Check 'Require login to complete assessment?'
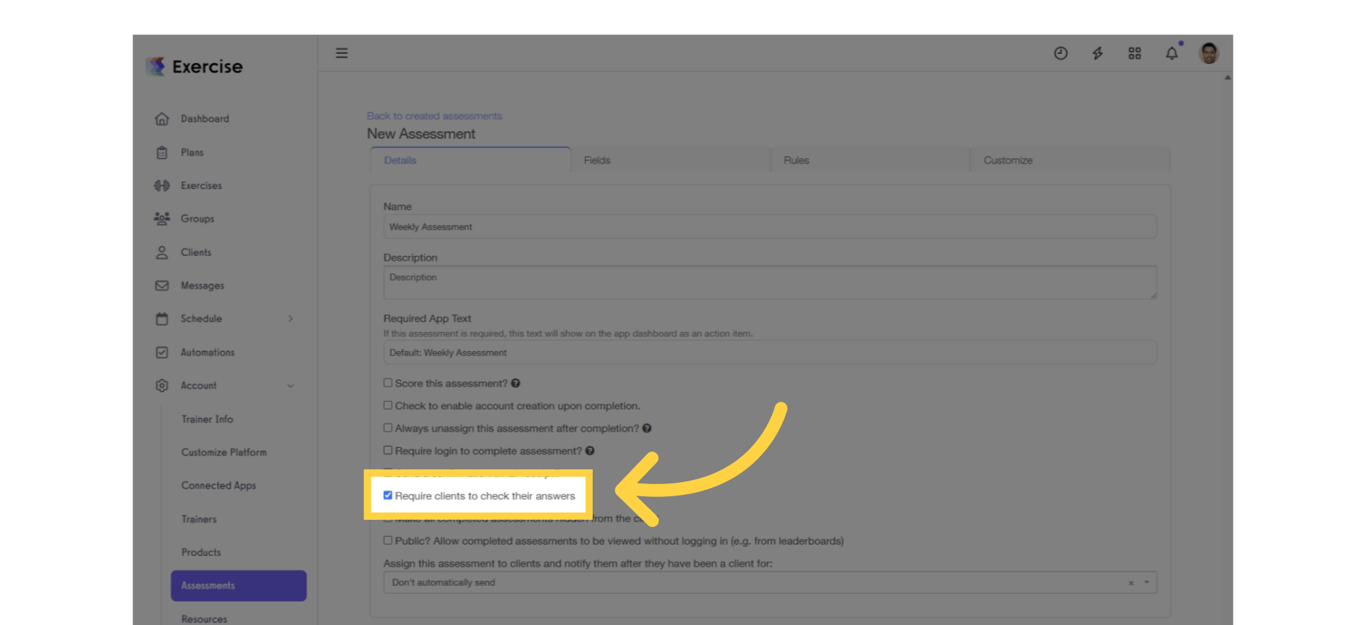 point(388,450)
